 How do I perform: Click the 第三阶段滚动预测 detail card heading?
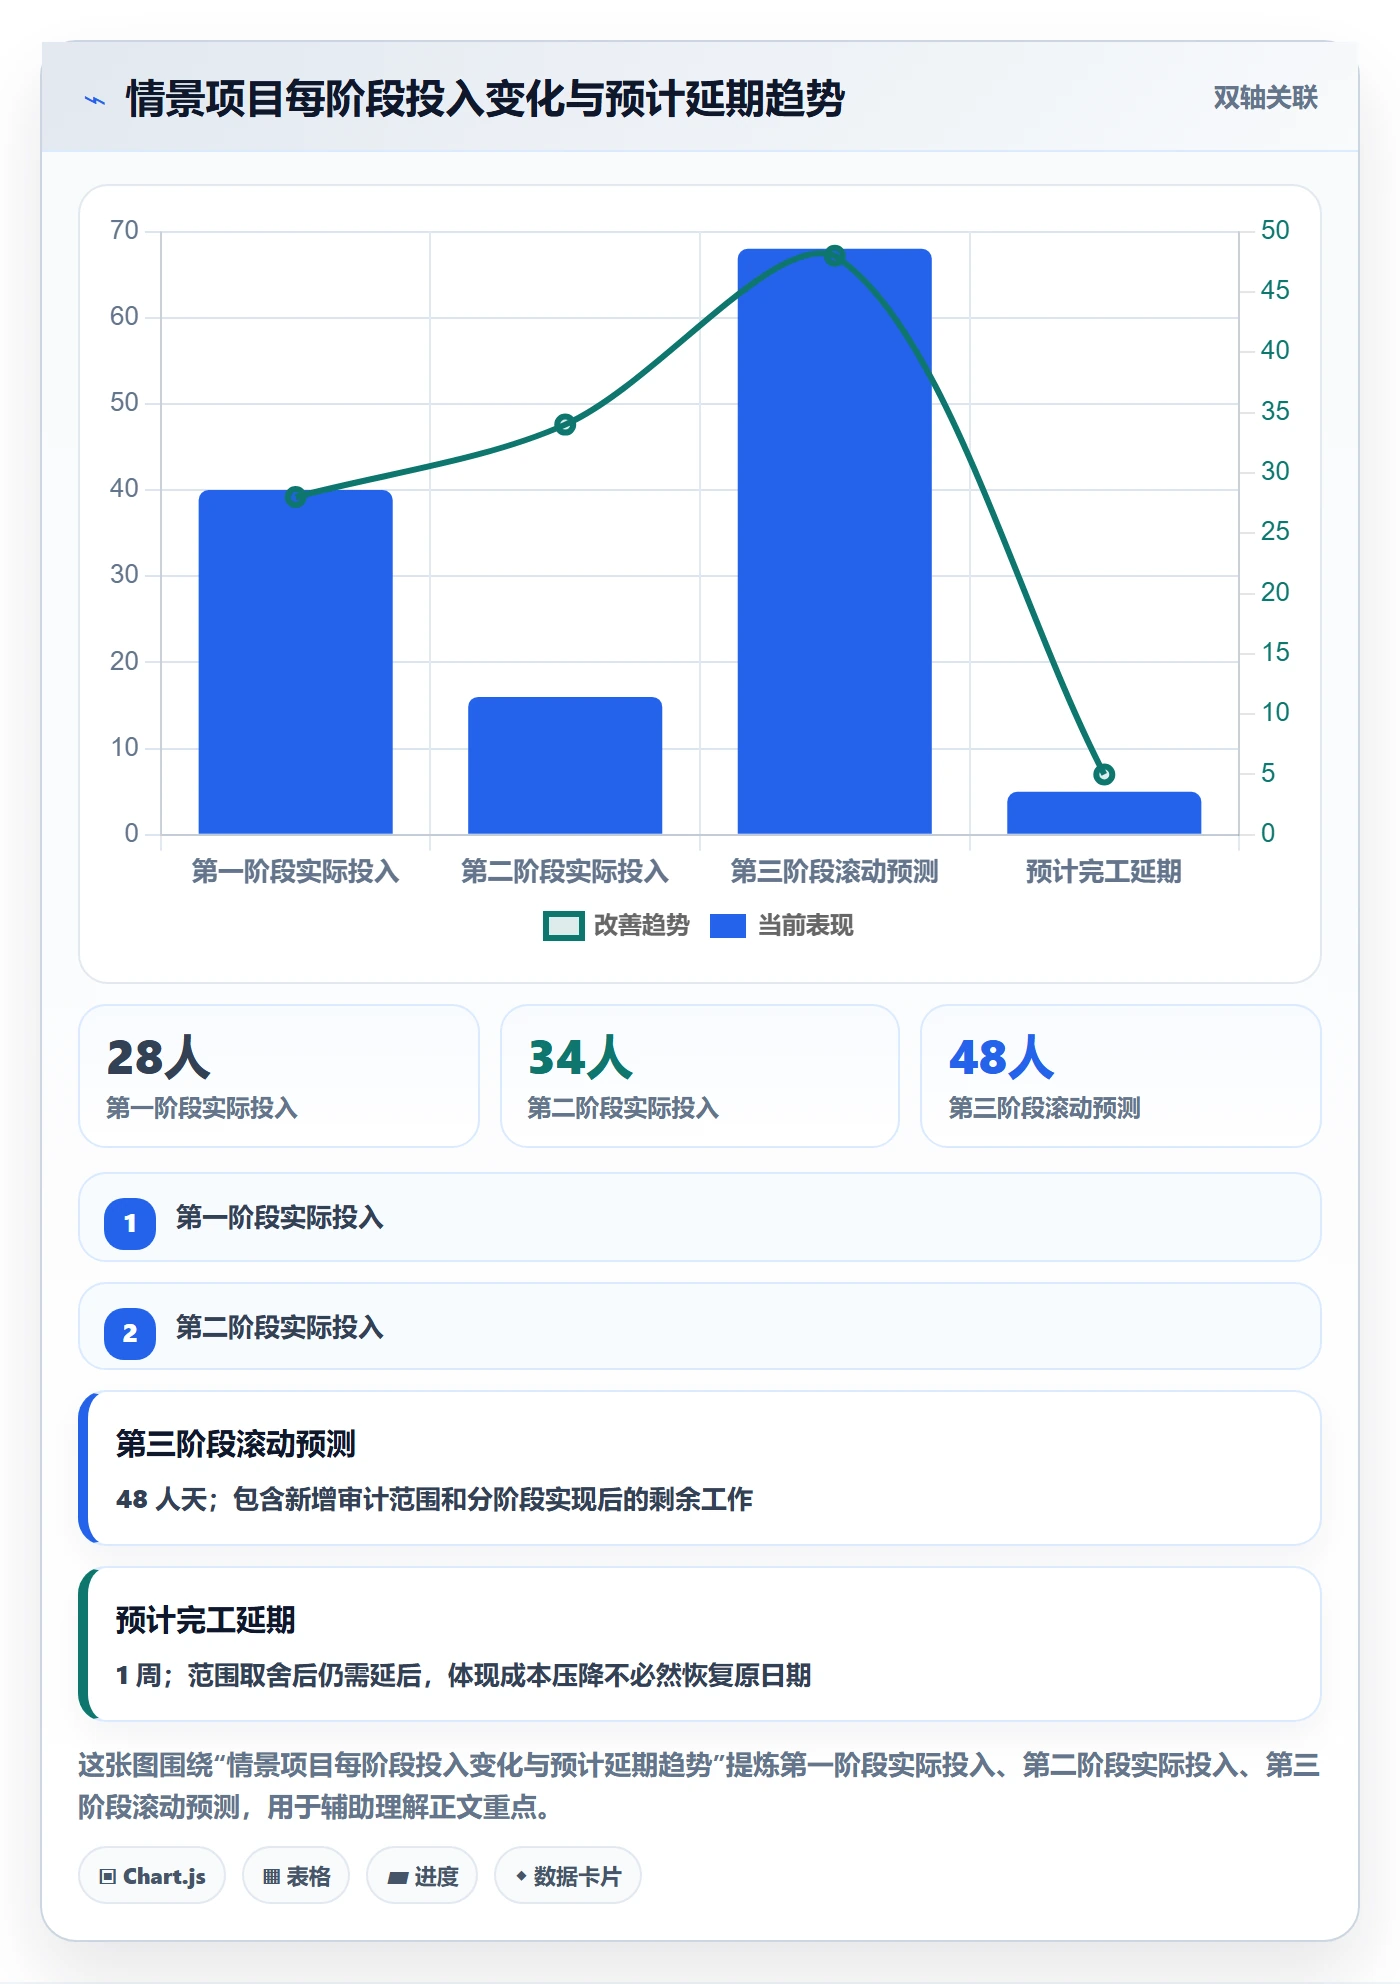[236, 1444]
